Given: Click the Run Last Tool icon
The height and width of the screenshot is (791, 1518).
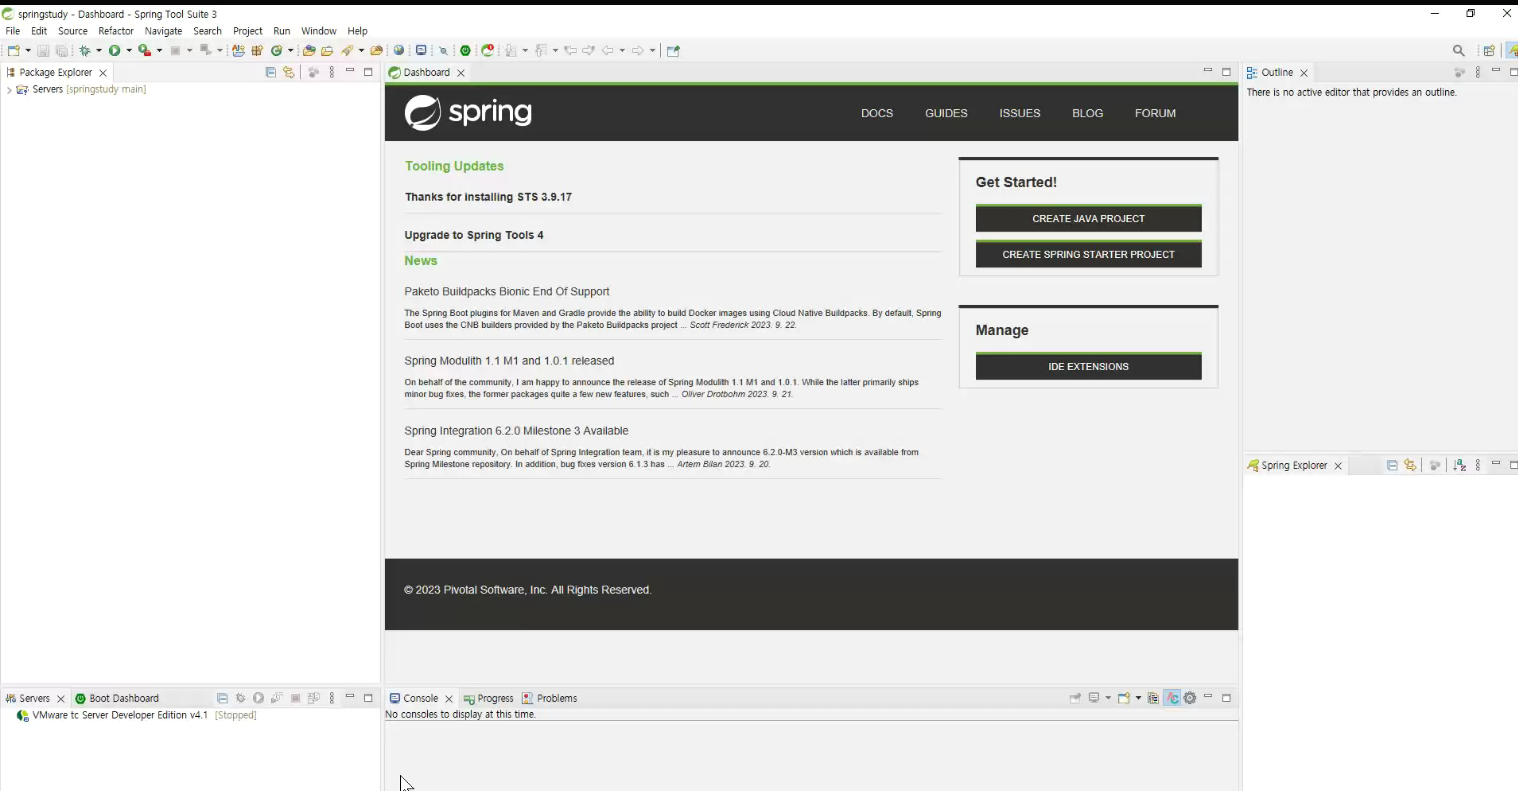Looking at the screenshot, I should (x=145, y=50).
